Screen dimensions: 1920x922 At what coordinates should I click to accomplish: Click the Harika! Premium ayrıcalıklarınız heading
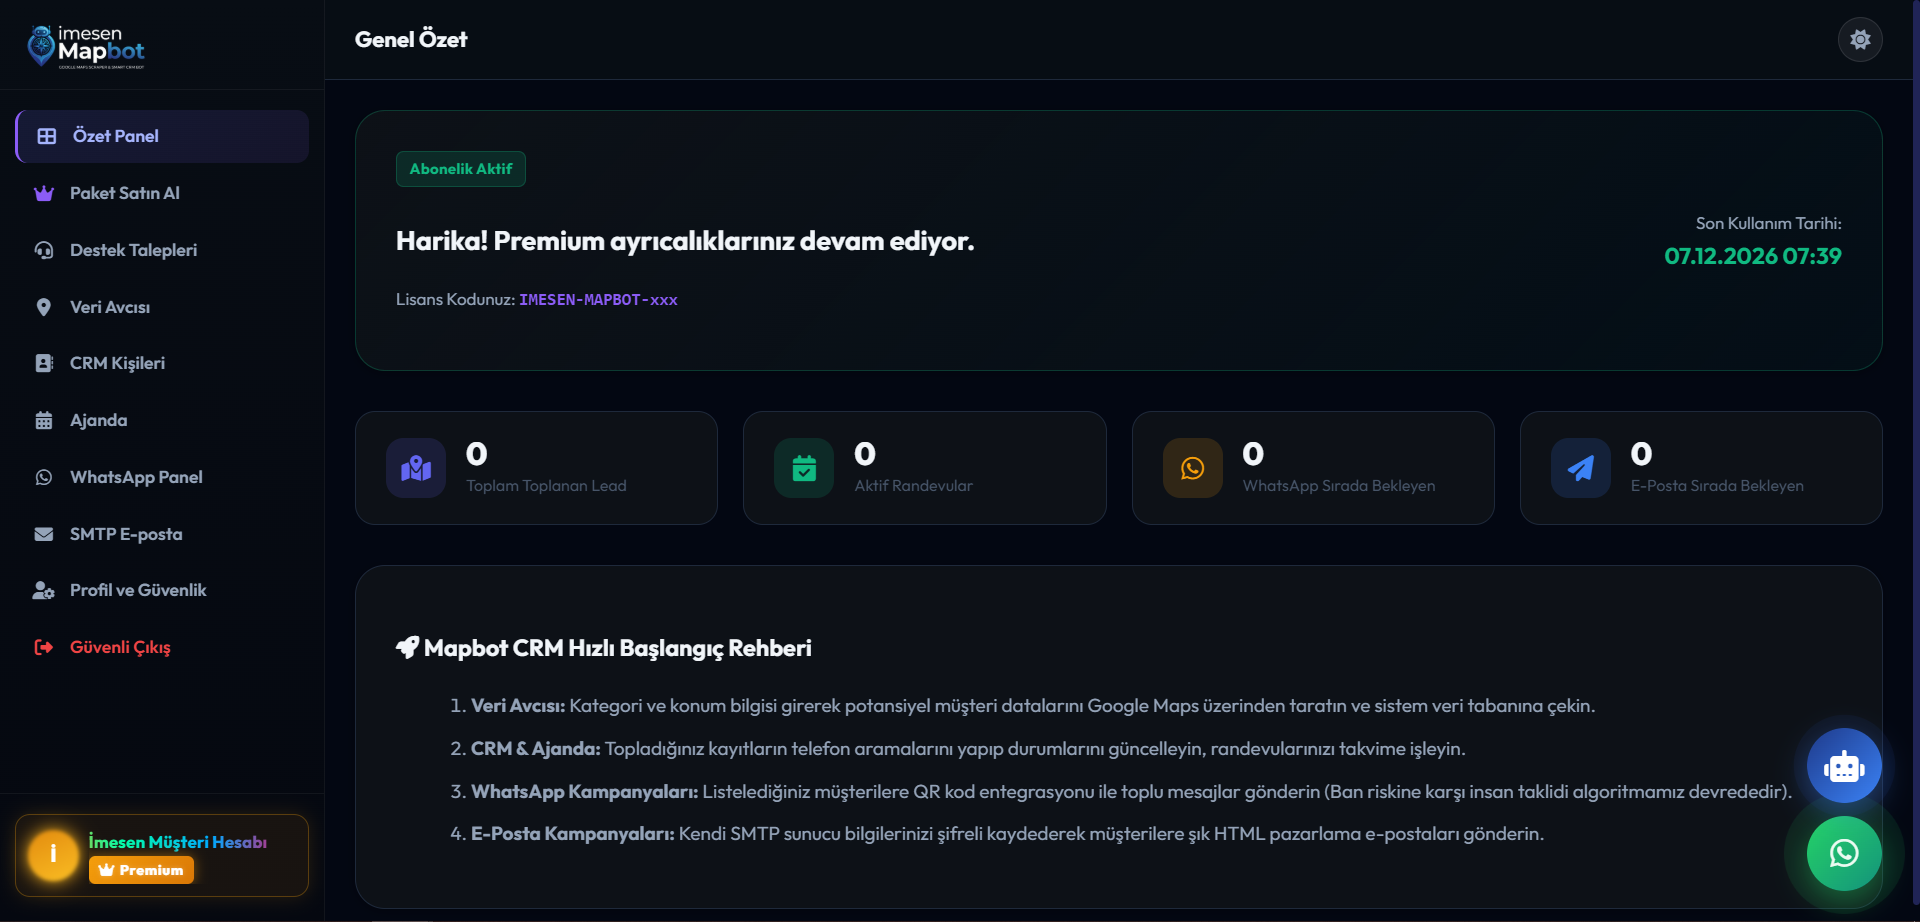pos(685,241)
